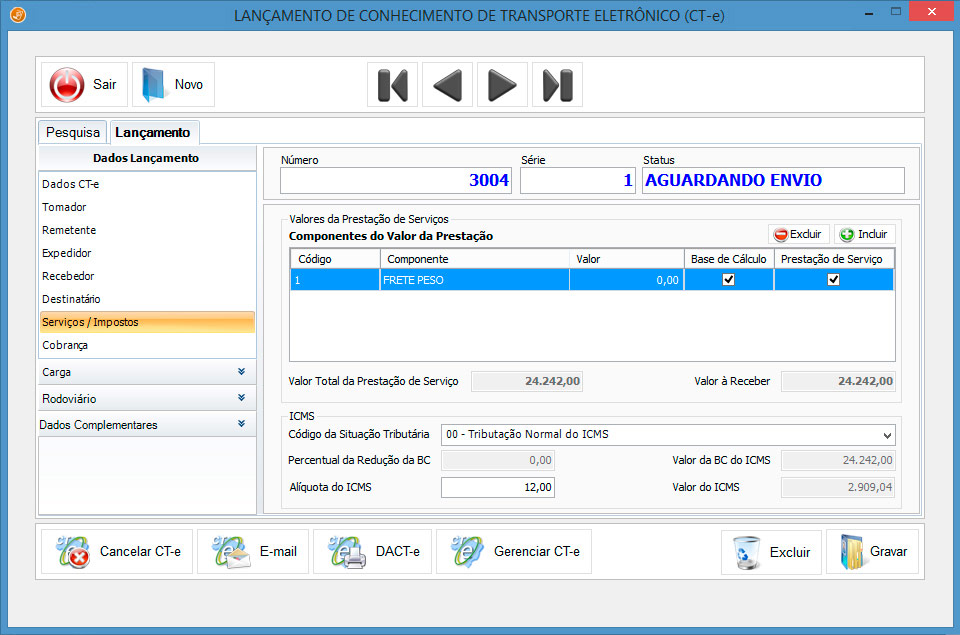
Task: Select Remetente in the side list
Action: (x=147, y=230)
